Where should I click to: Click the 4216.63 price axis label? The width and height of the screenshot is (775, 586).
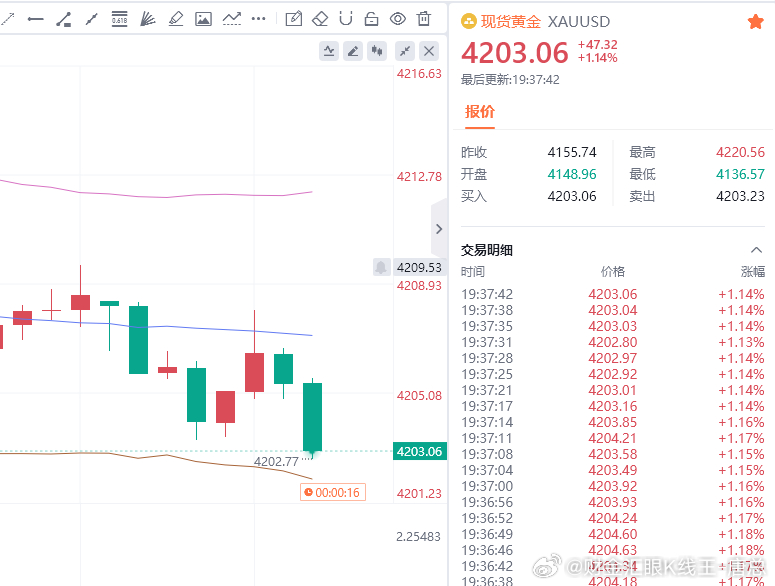(x=419, y=74)
